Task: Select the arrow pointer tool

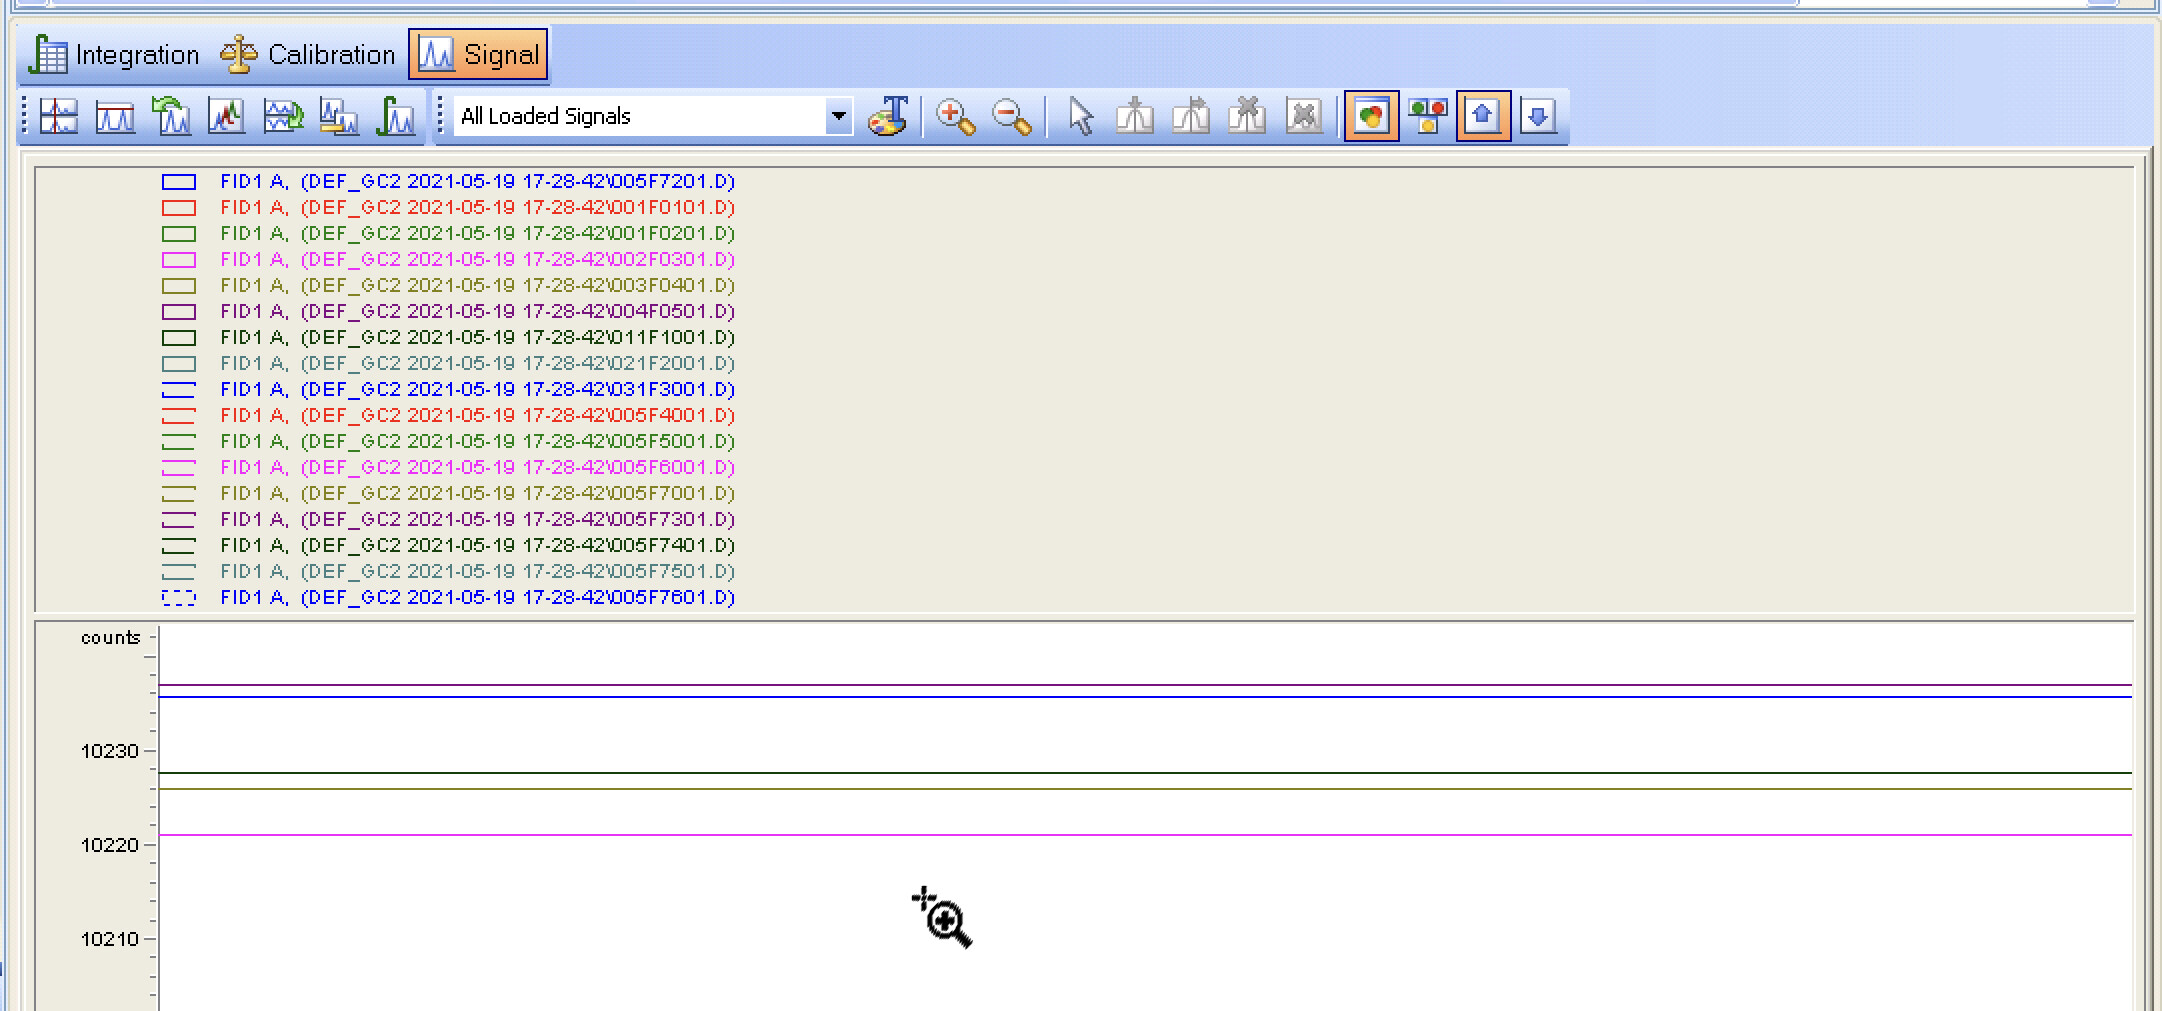Action: coord(1080,116)
